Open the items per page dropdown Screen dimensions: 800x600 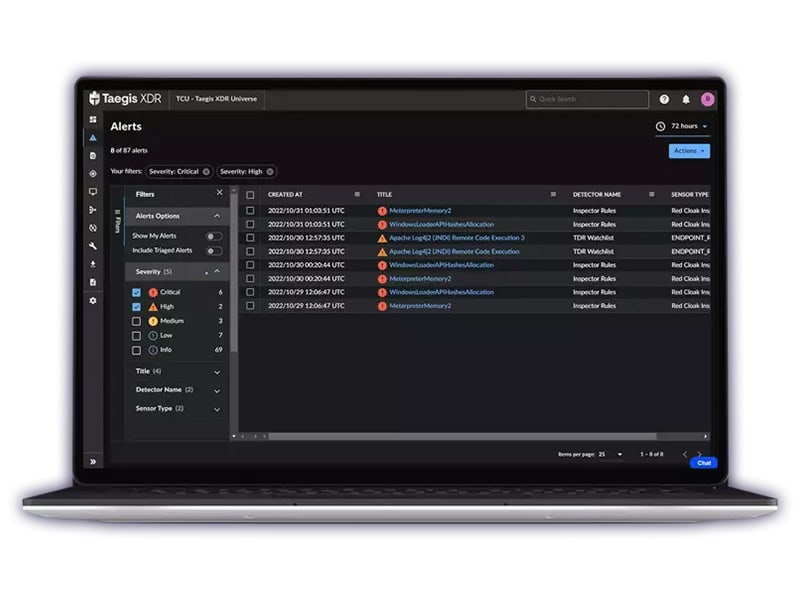click(611, 454)
